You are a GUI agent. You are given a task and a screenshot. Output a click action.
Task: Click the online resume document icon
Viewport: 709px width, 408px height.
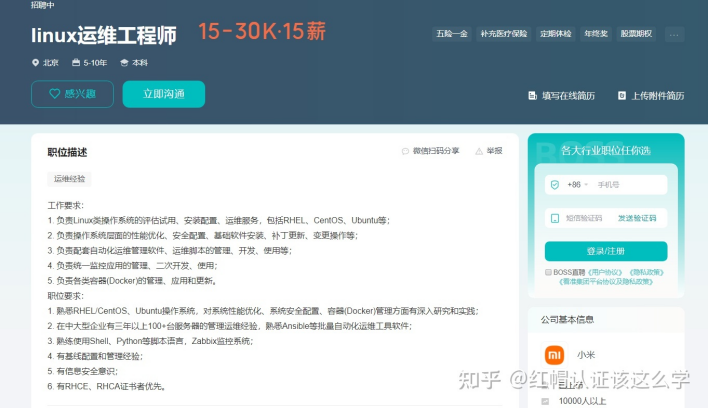point(532,96)
